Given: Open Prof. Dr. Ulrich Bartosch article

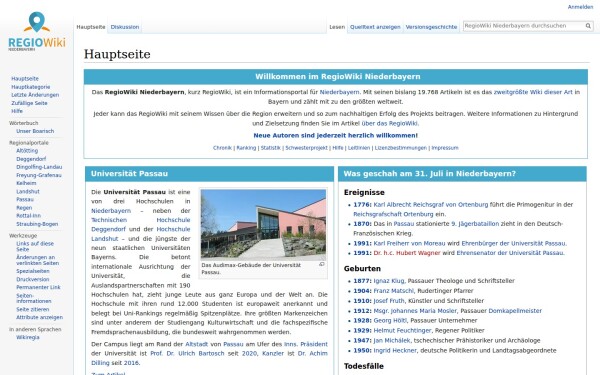Looking at the screenshot, I should pos(187,353).
